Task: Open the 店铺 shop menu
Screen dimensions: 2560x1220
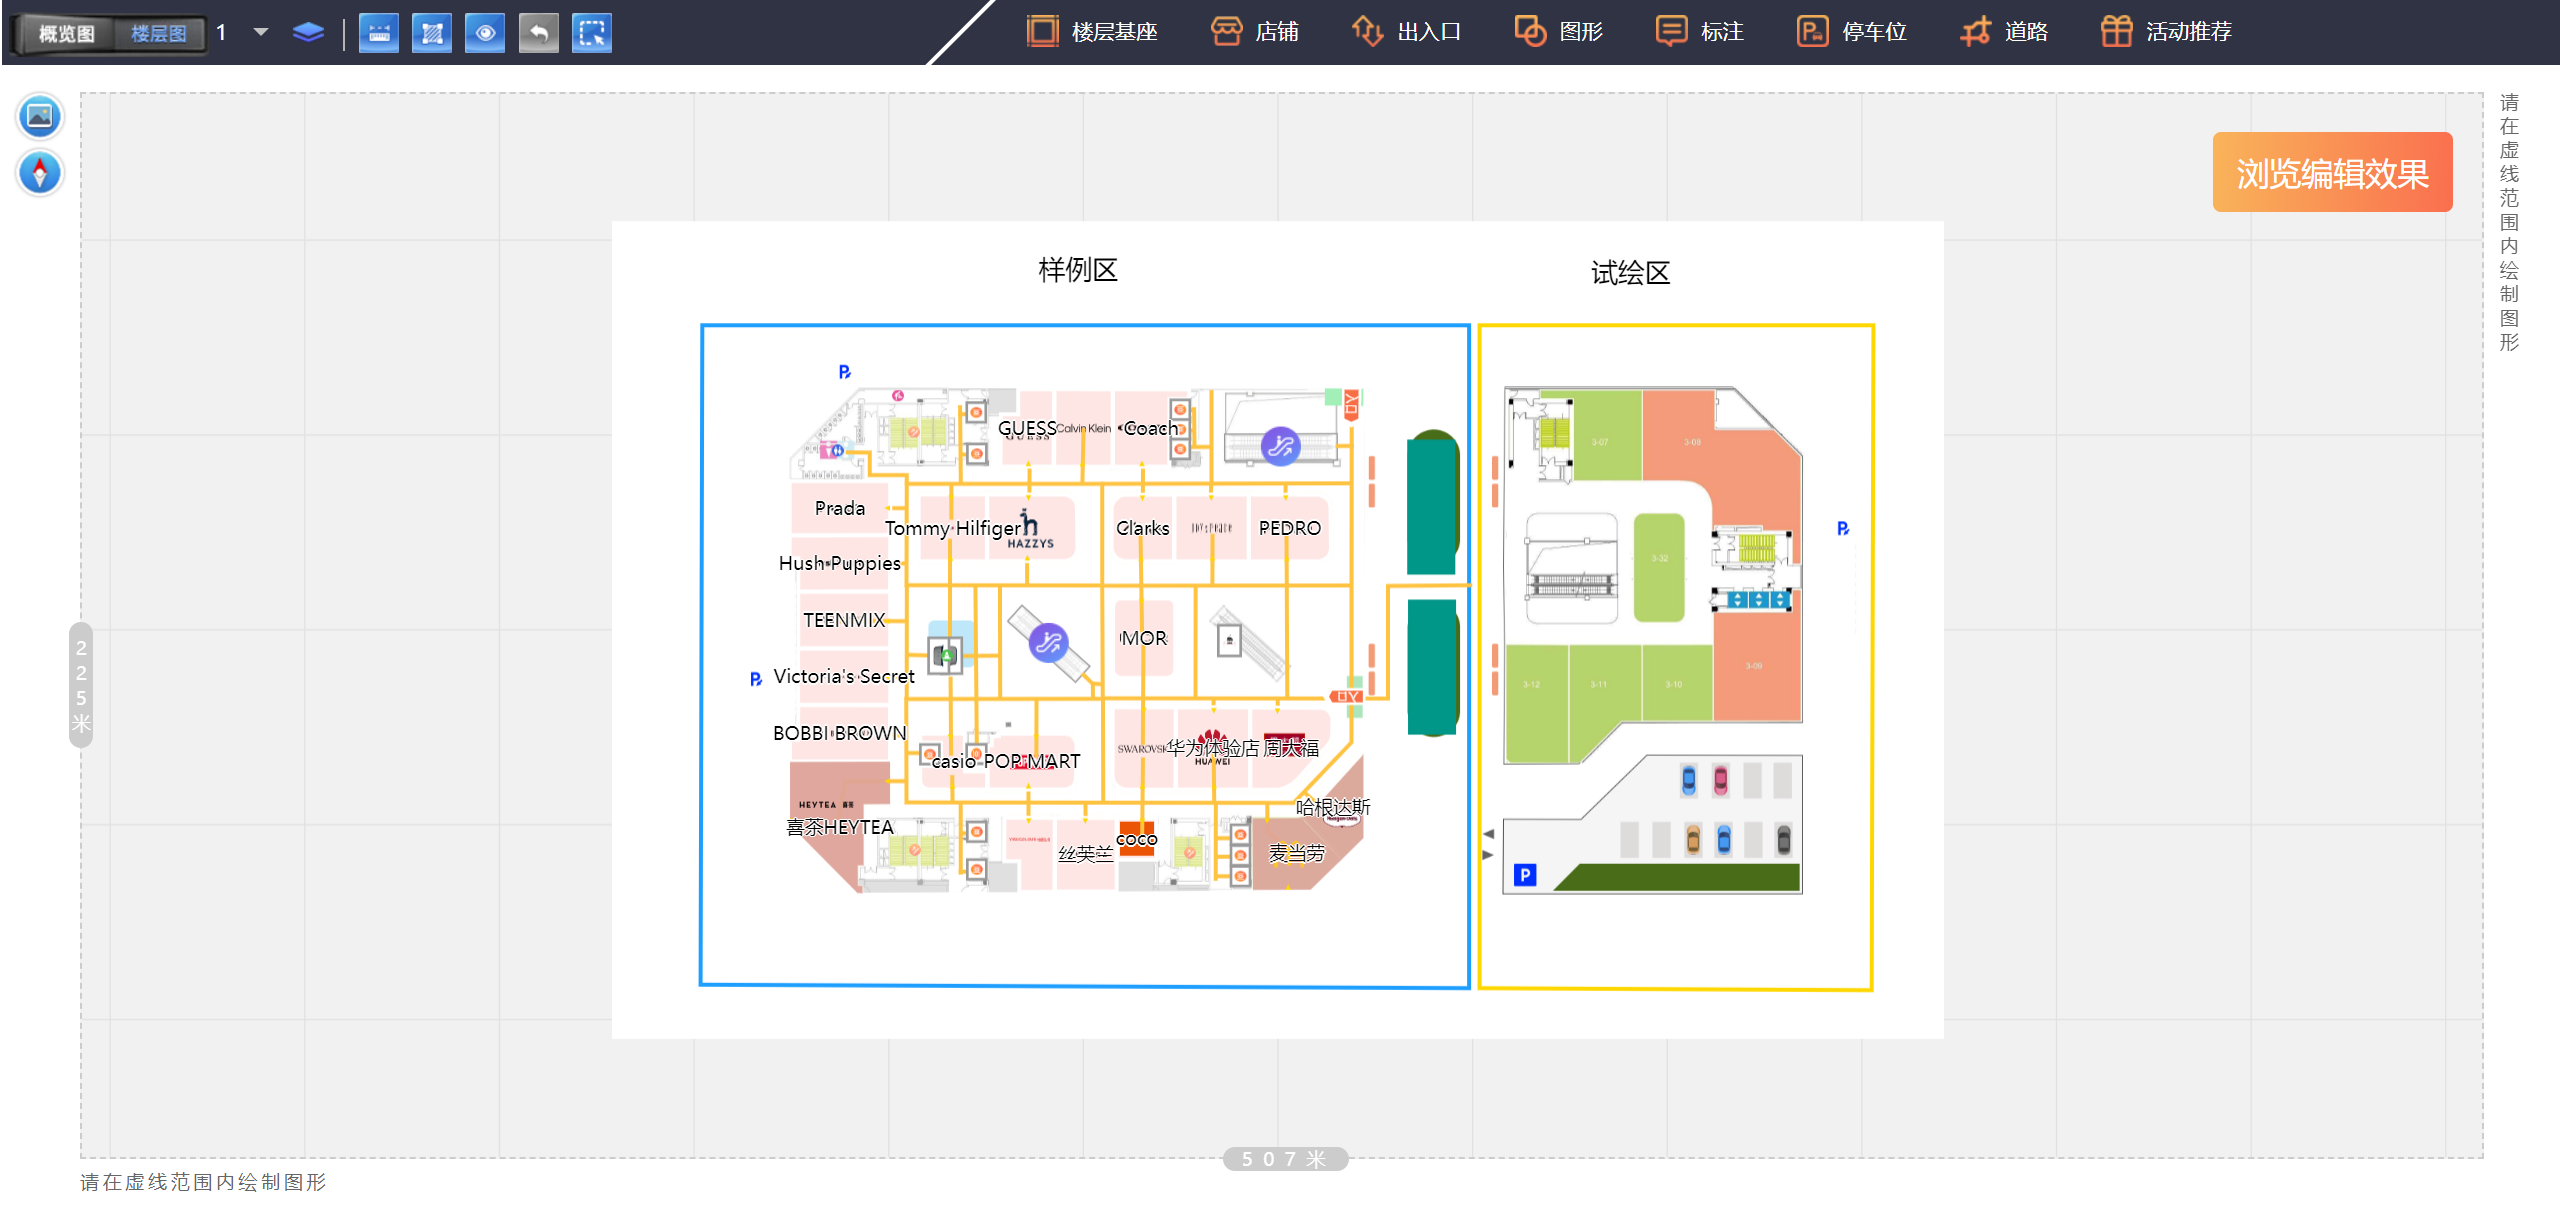Action: click(1255, 32)
